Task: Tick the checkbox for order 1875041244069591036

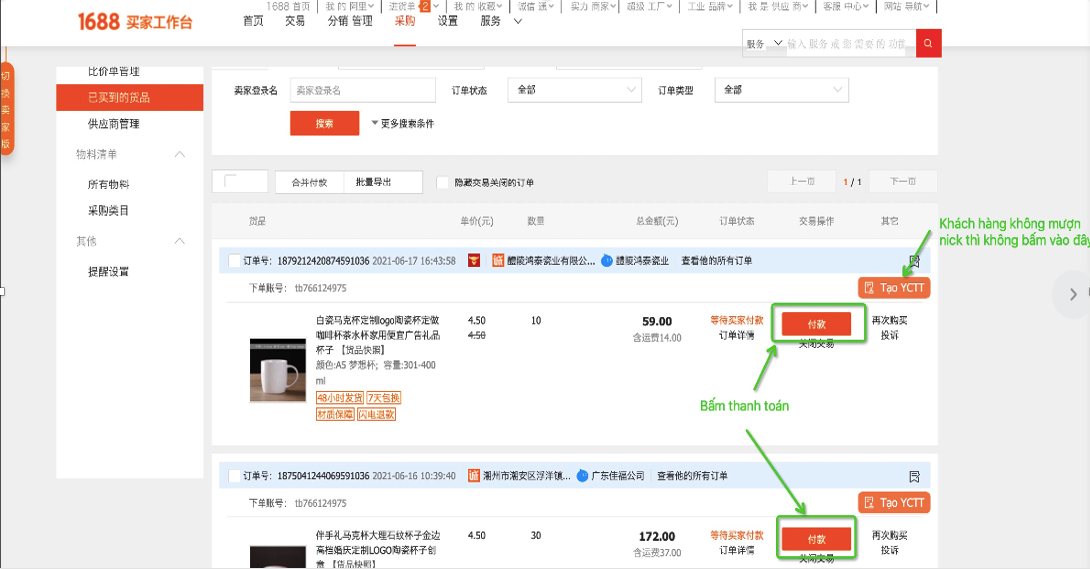Action: 234,476
